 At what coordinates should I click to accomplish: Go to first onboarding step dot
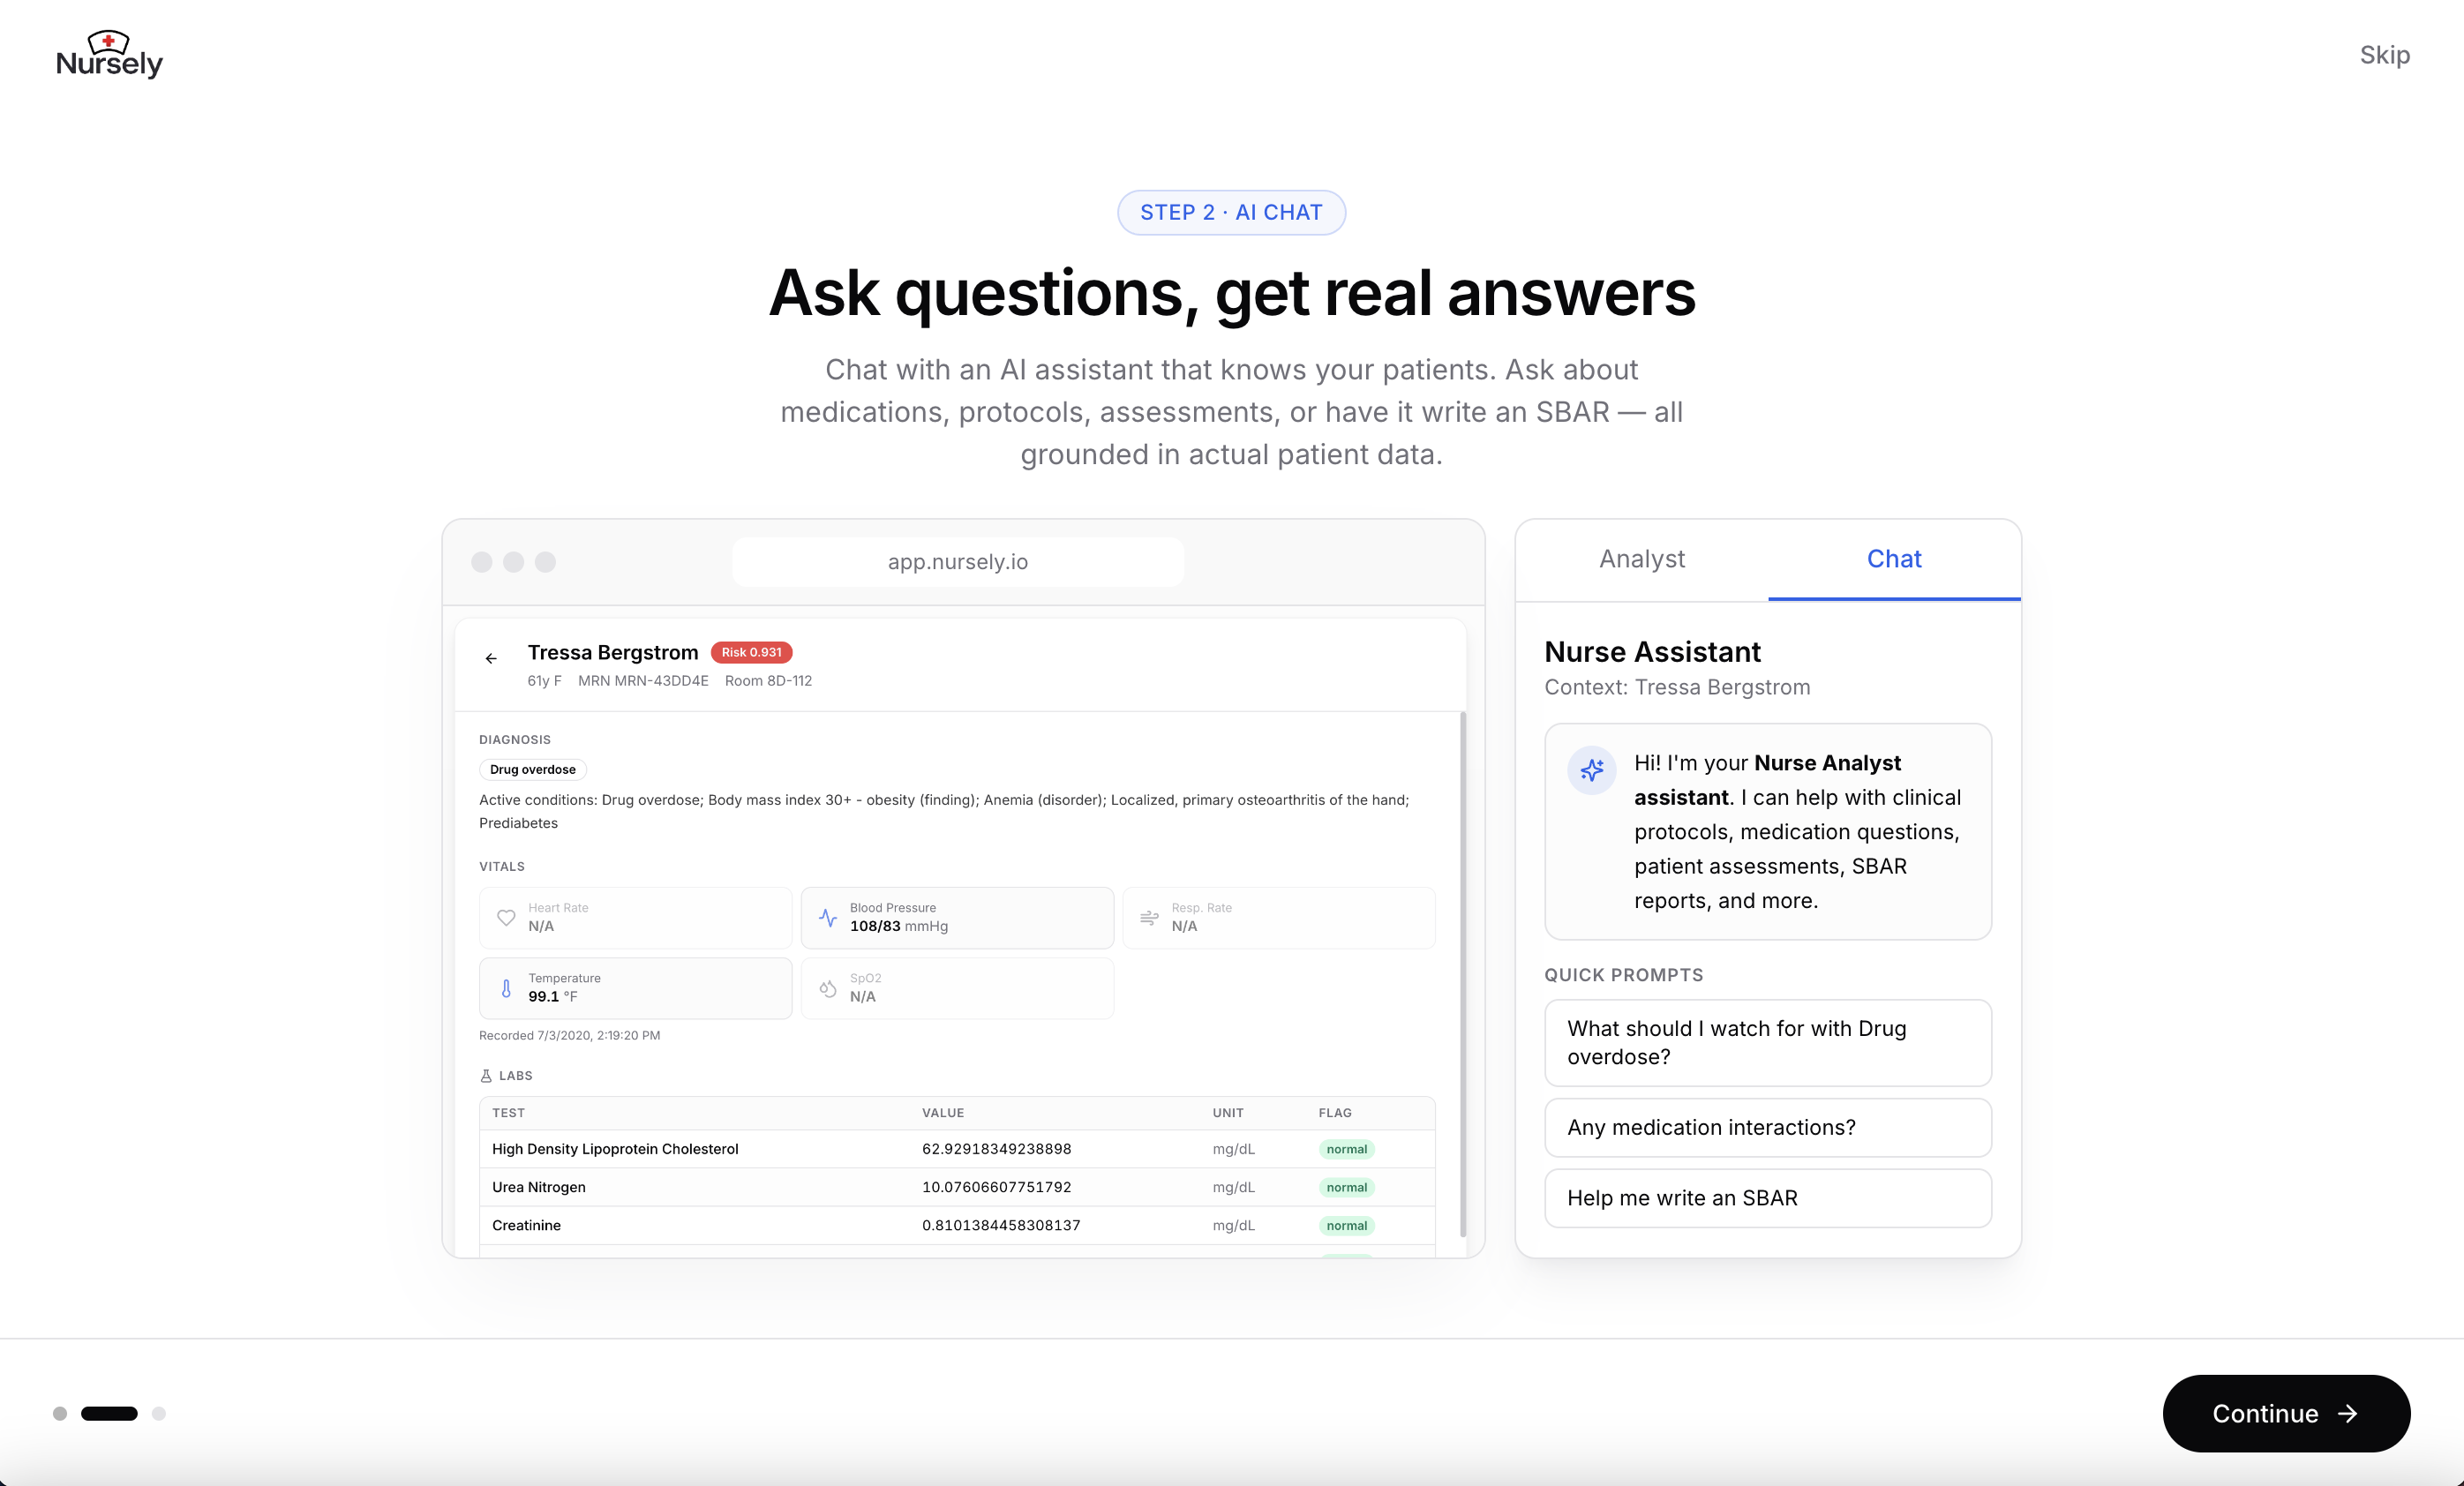coord(60,1413)
